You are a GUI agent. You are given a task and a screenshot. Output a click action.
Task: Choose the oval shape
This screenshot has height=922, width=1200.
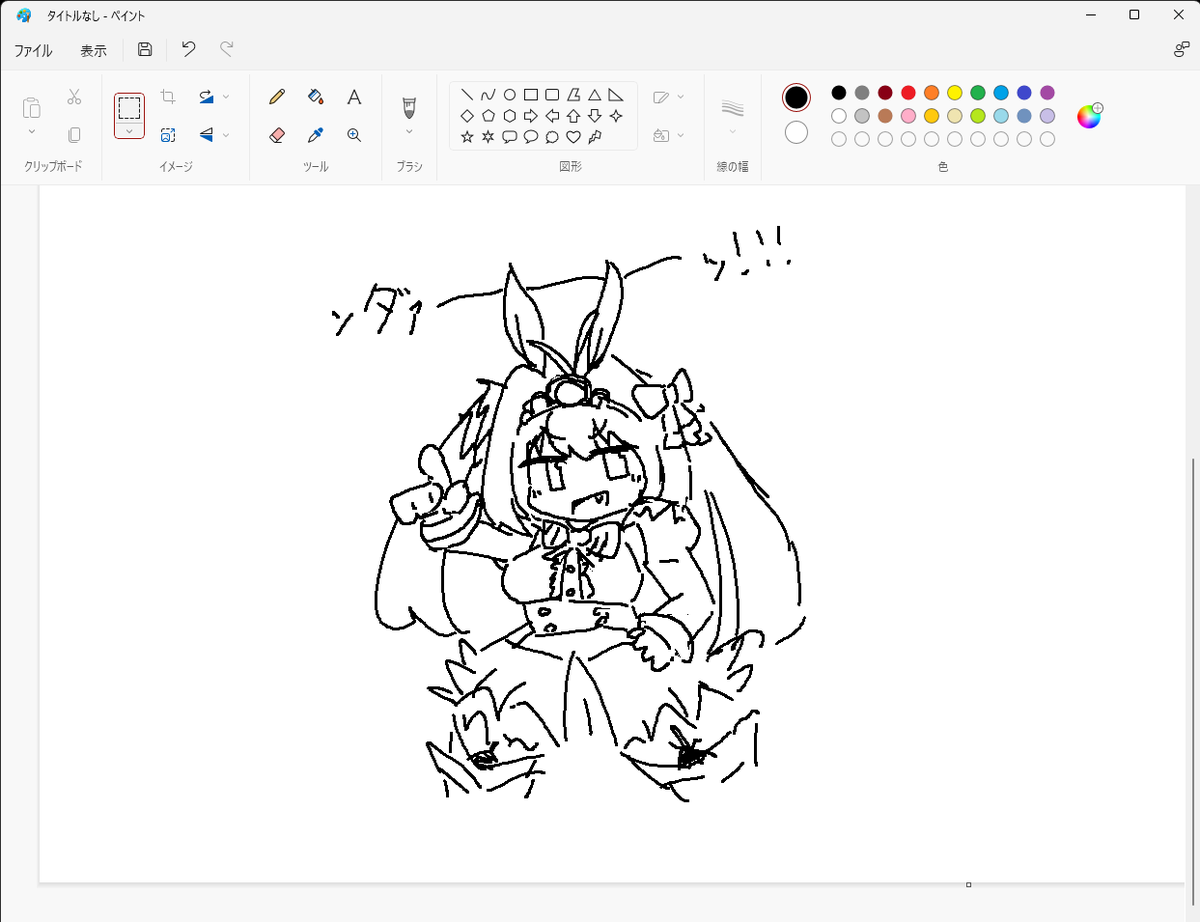(x=509, y=95)
